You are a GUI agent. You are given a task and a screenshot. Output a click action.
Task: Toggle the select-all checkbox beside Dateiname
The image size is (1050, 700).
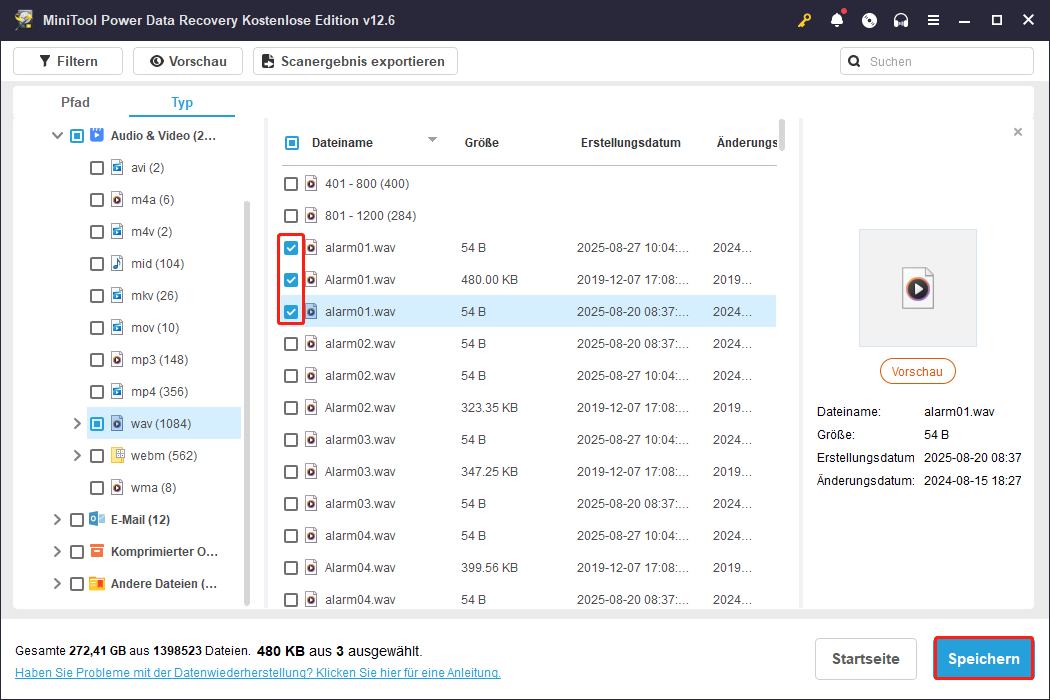click(292, 143)
